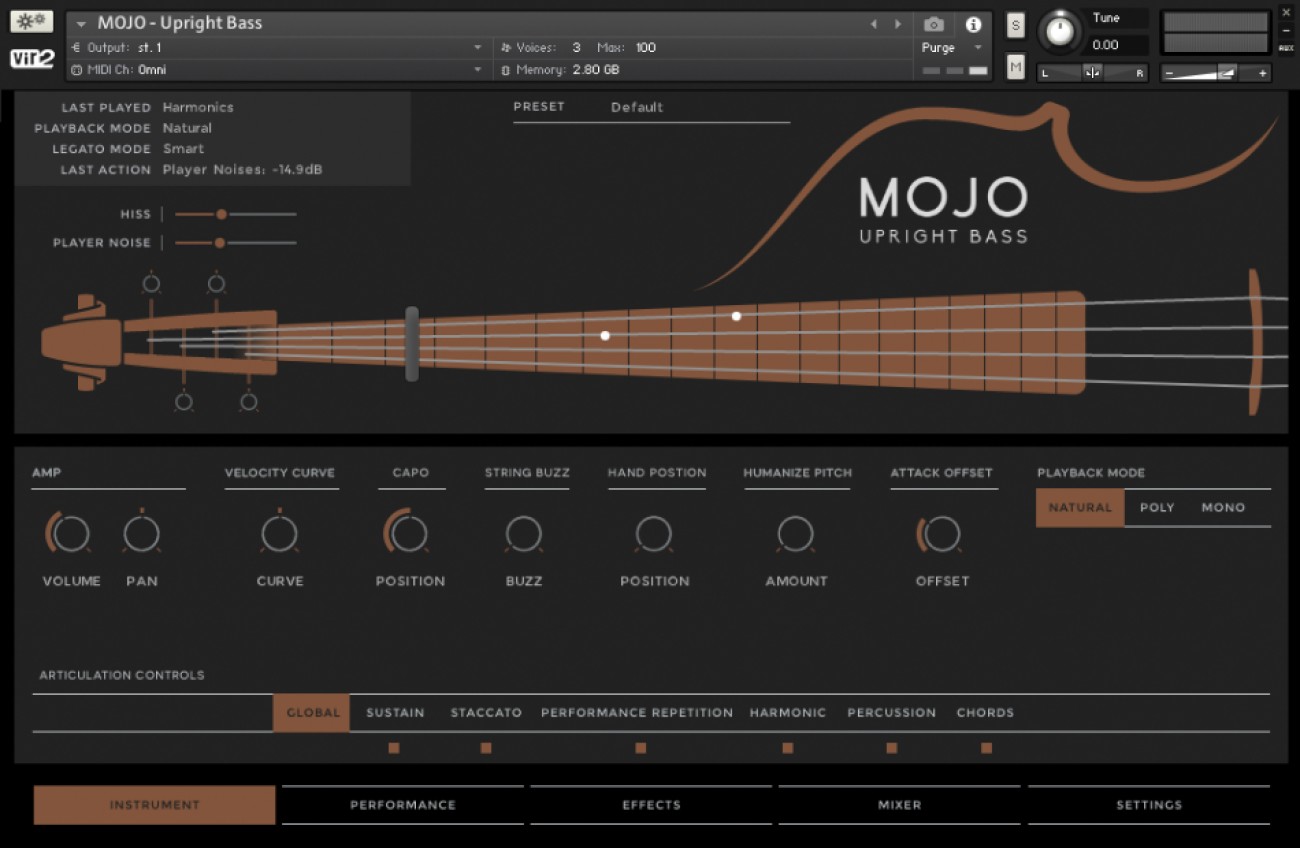Go to next instrument with the right arrow icon
1300x848 pixels.
(897, 23)
